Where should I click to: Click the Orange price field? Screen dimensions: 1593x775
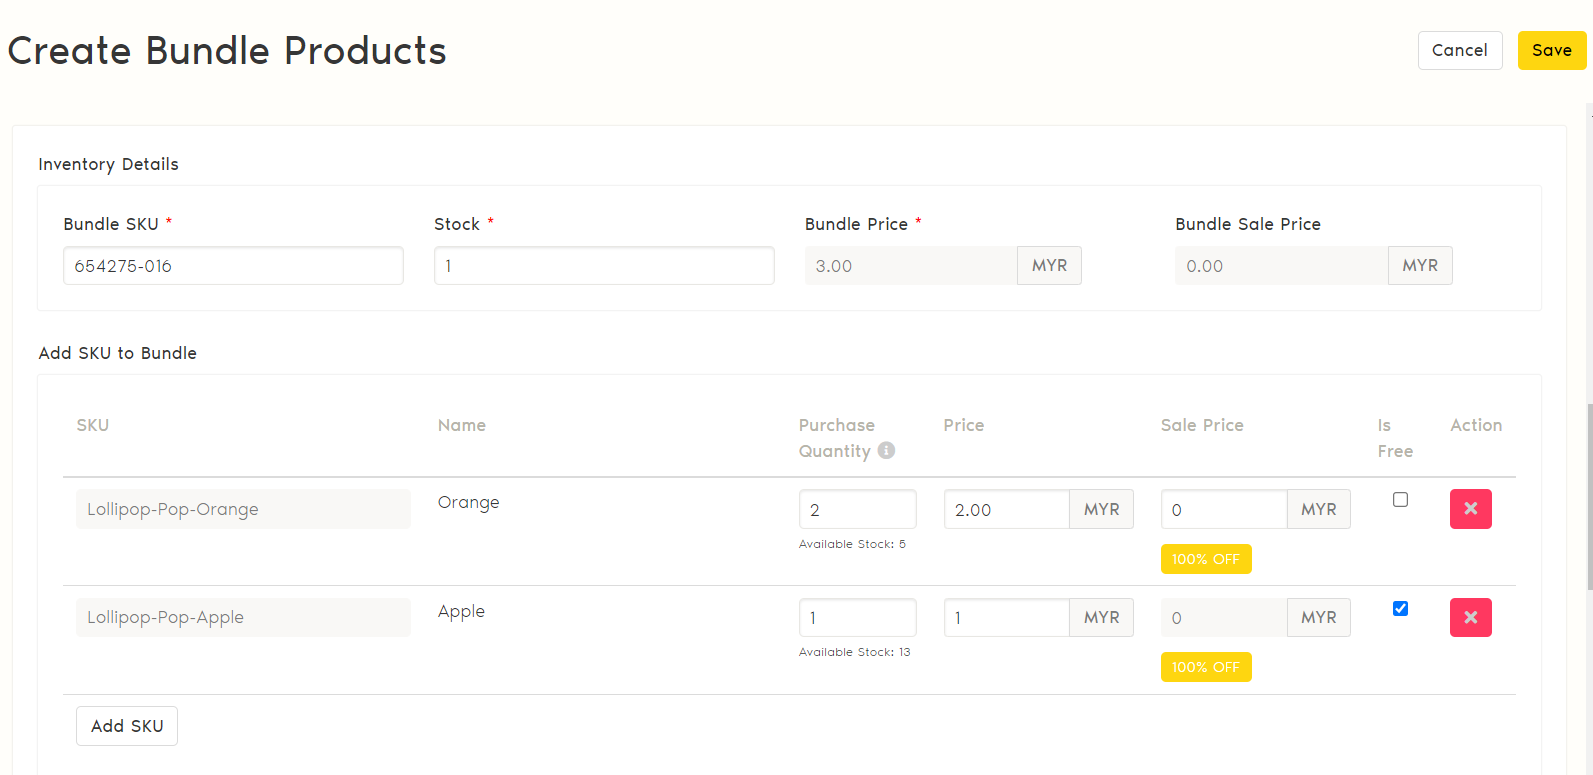point(1006,510)
